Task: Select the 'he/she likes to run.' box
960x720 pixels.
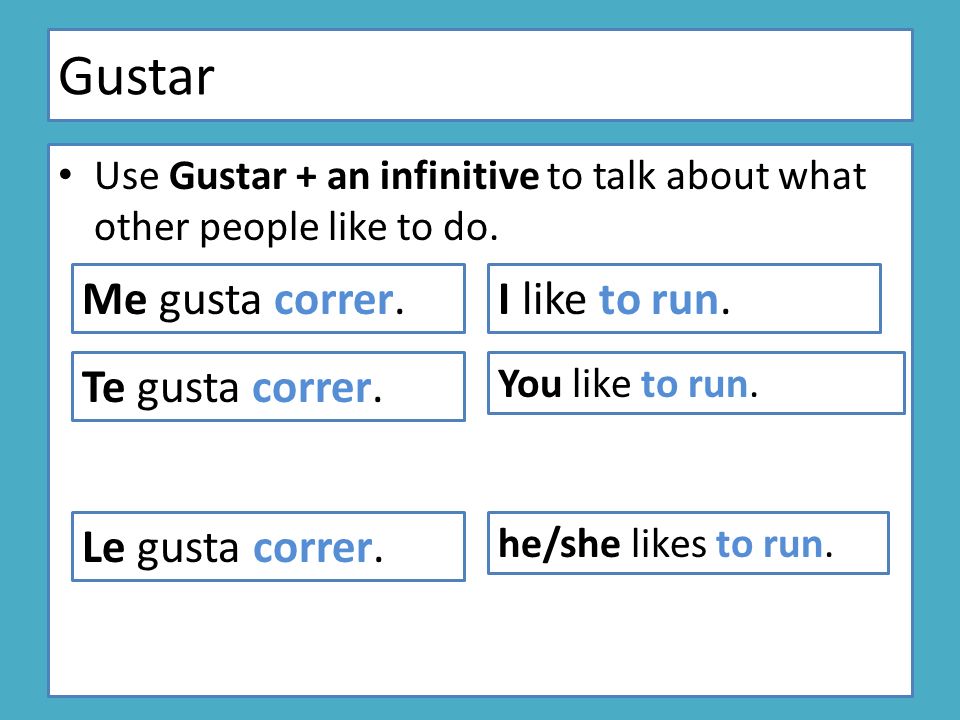Action: (x=688, y=543)
